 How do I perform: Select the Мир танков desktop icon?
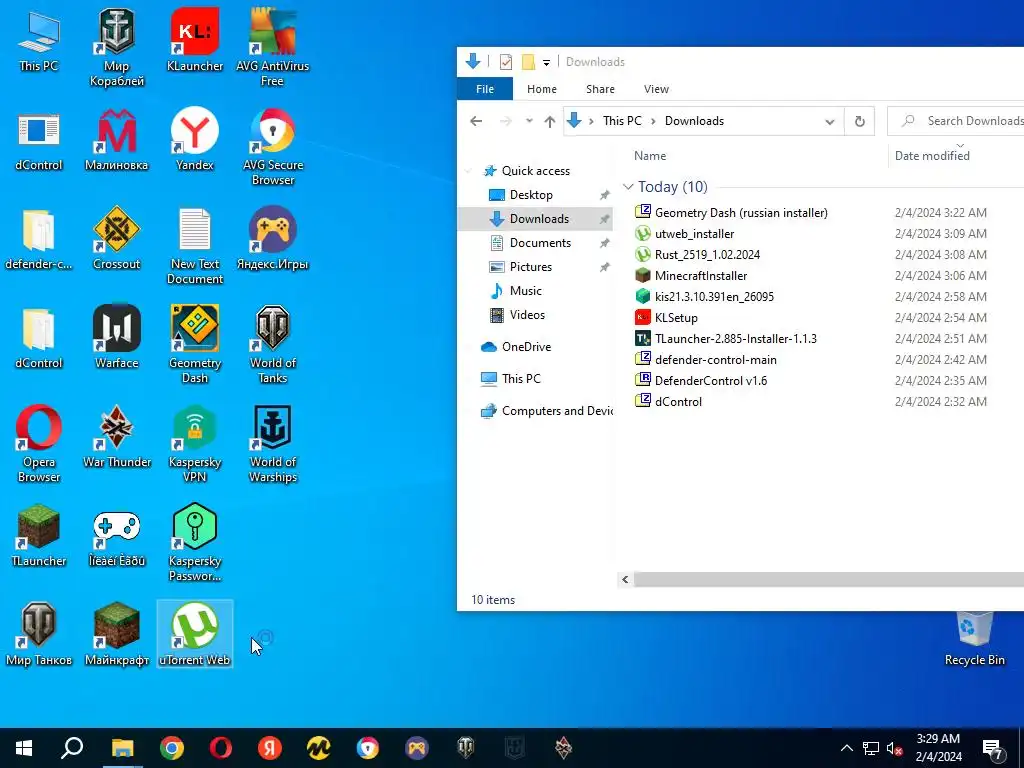(x=39, y=634)
